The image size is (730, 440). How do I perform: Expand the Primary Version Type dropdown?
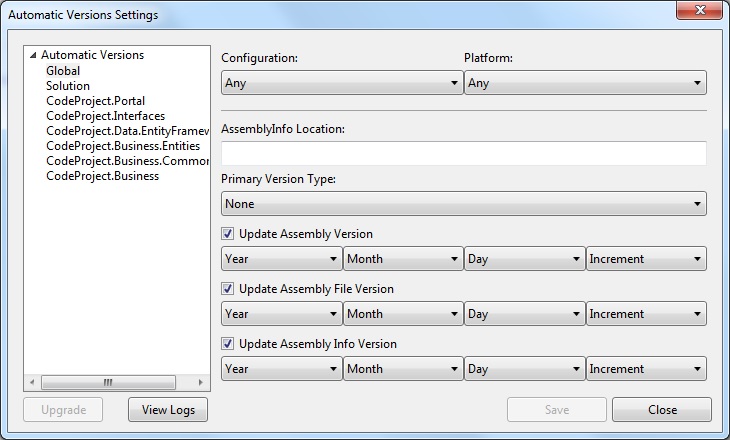[463, 204]
